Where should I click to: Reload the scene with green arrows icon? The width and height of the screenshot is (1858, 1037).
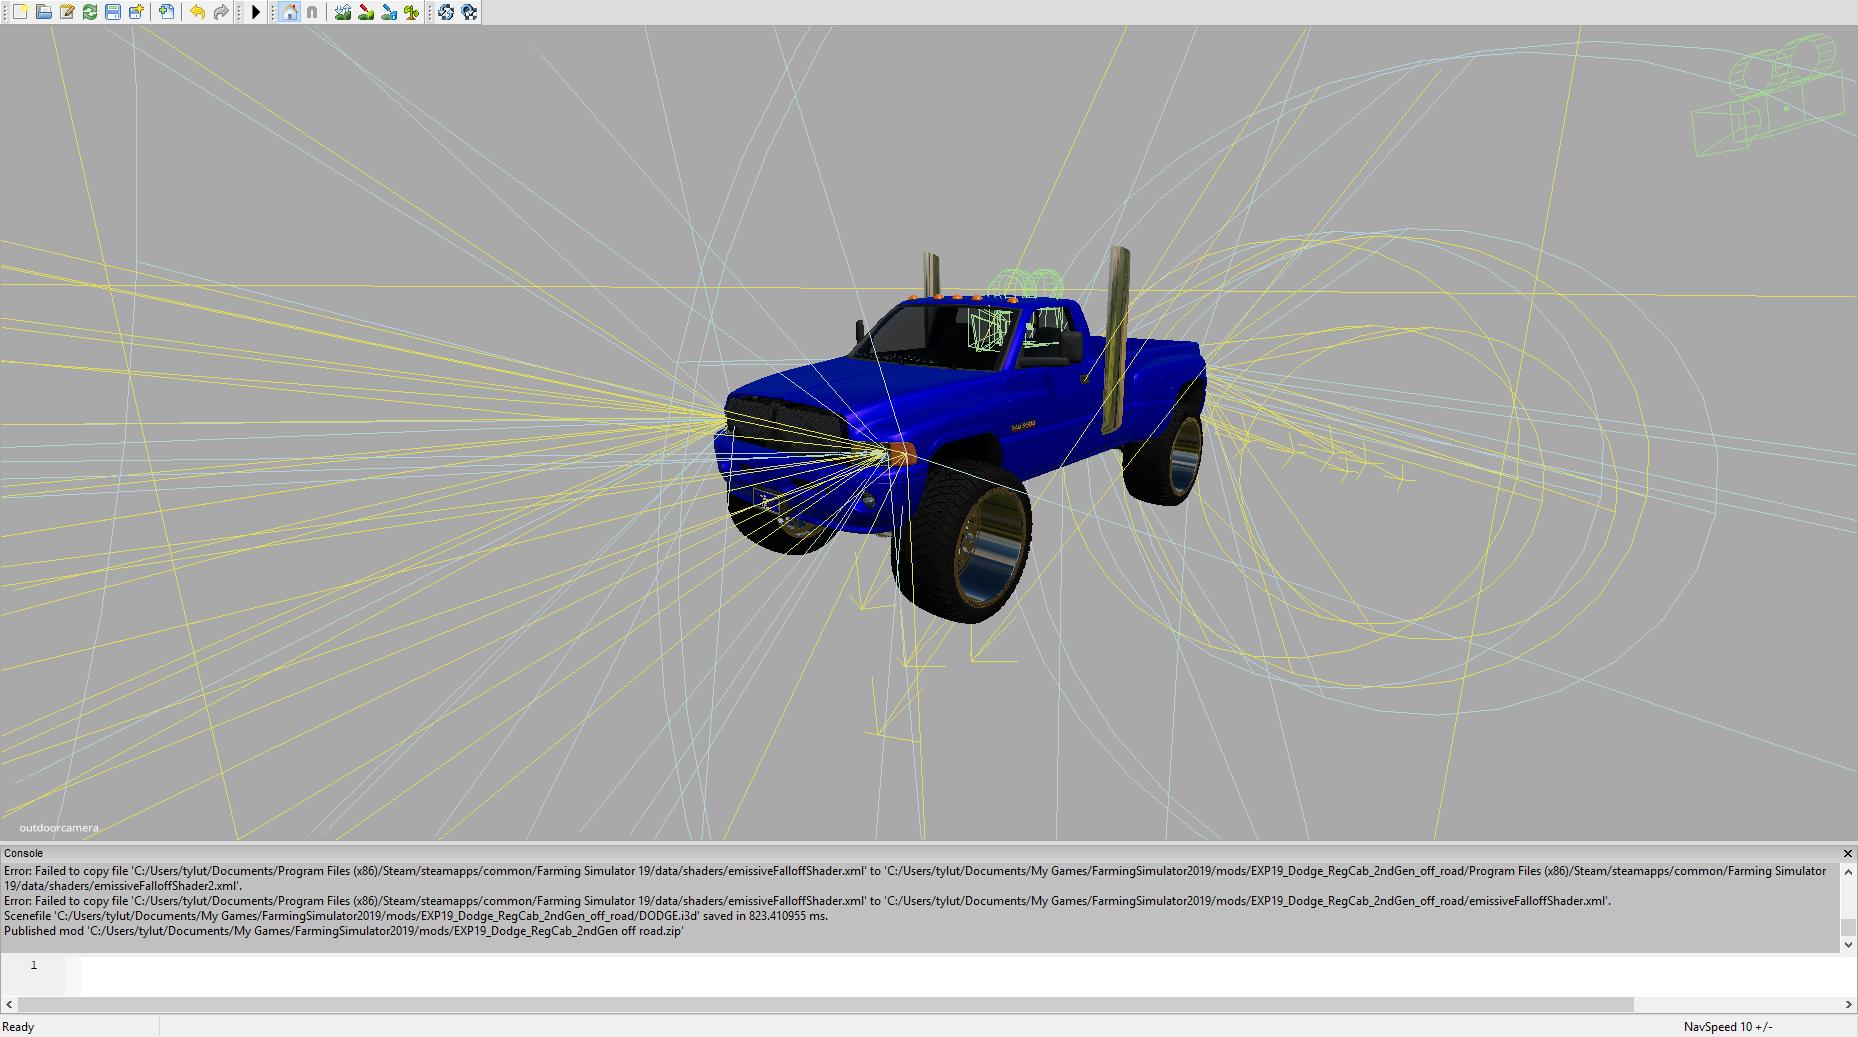(90, 12)
